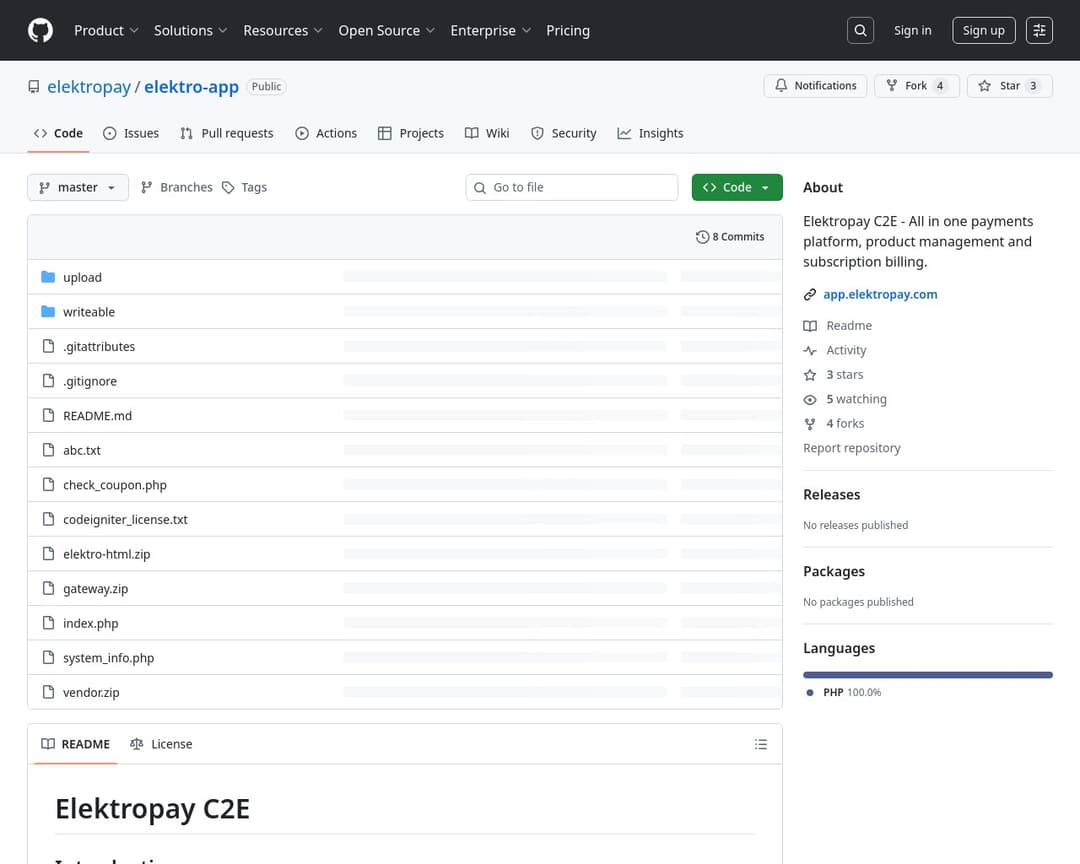
Task: Switch to the Issues tab
Action: 131,133
